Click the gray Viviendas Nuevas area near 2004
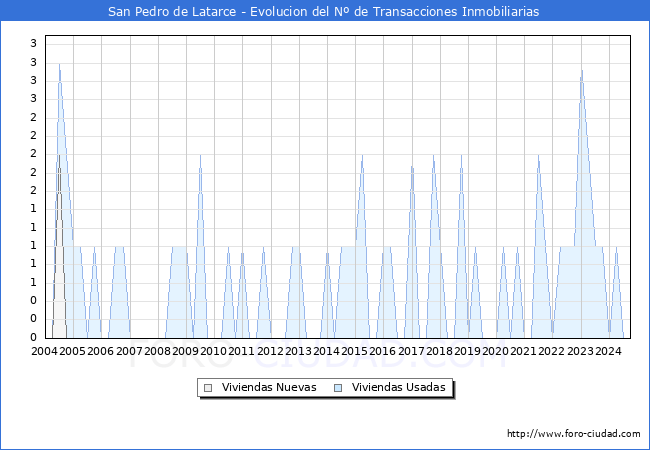 click(59, 250)
